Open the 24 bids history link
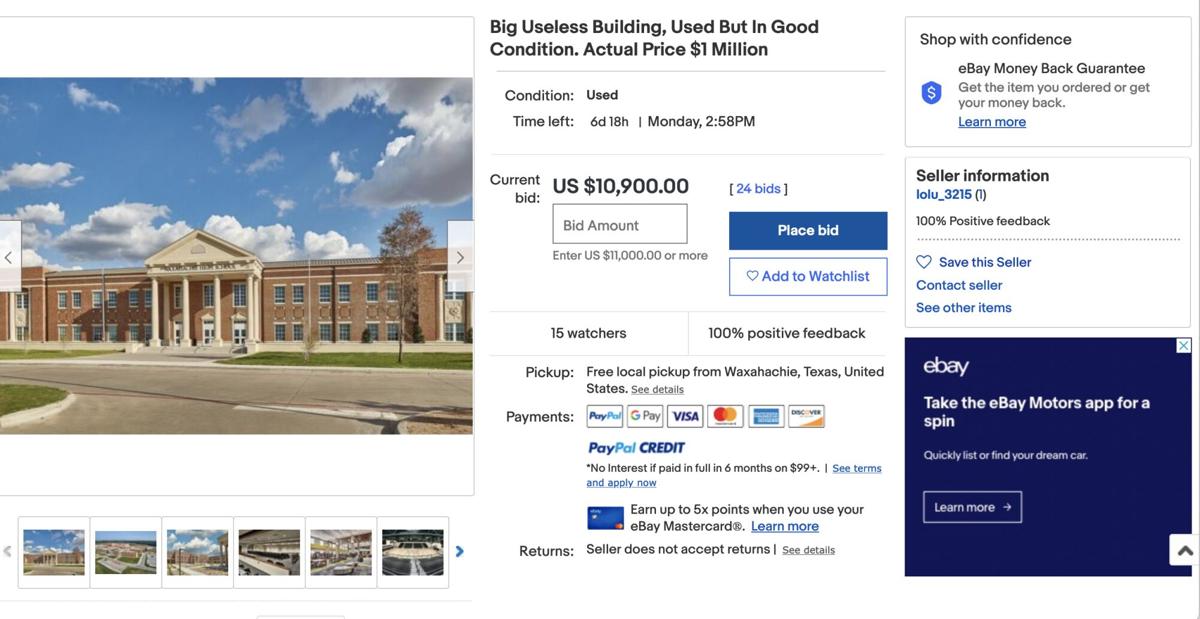1200x619 pixels. coord(758,189)
